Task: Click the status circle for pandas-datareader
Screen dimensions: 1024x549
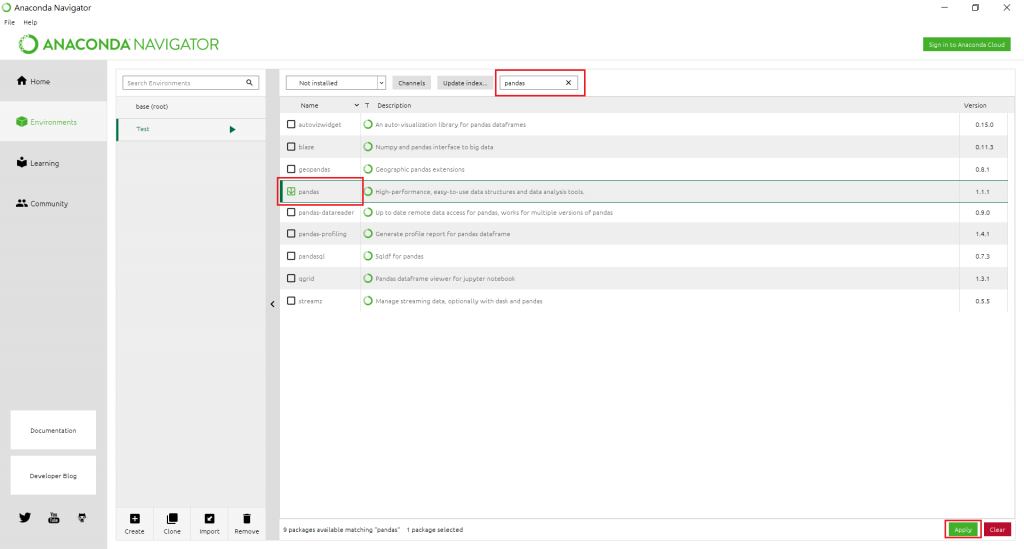Action: 368,212
